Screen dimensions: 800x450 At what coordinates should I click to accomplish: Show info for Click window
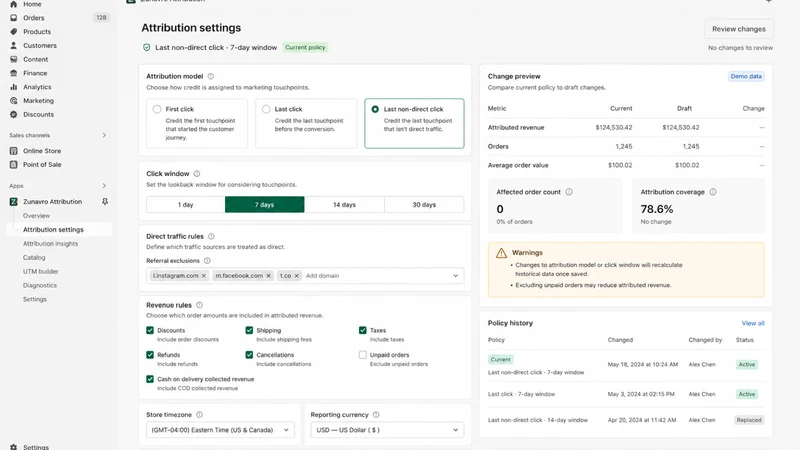click(x=197, y=174)
